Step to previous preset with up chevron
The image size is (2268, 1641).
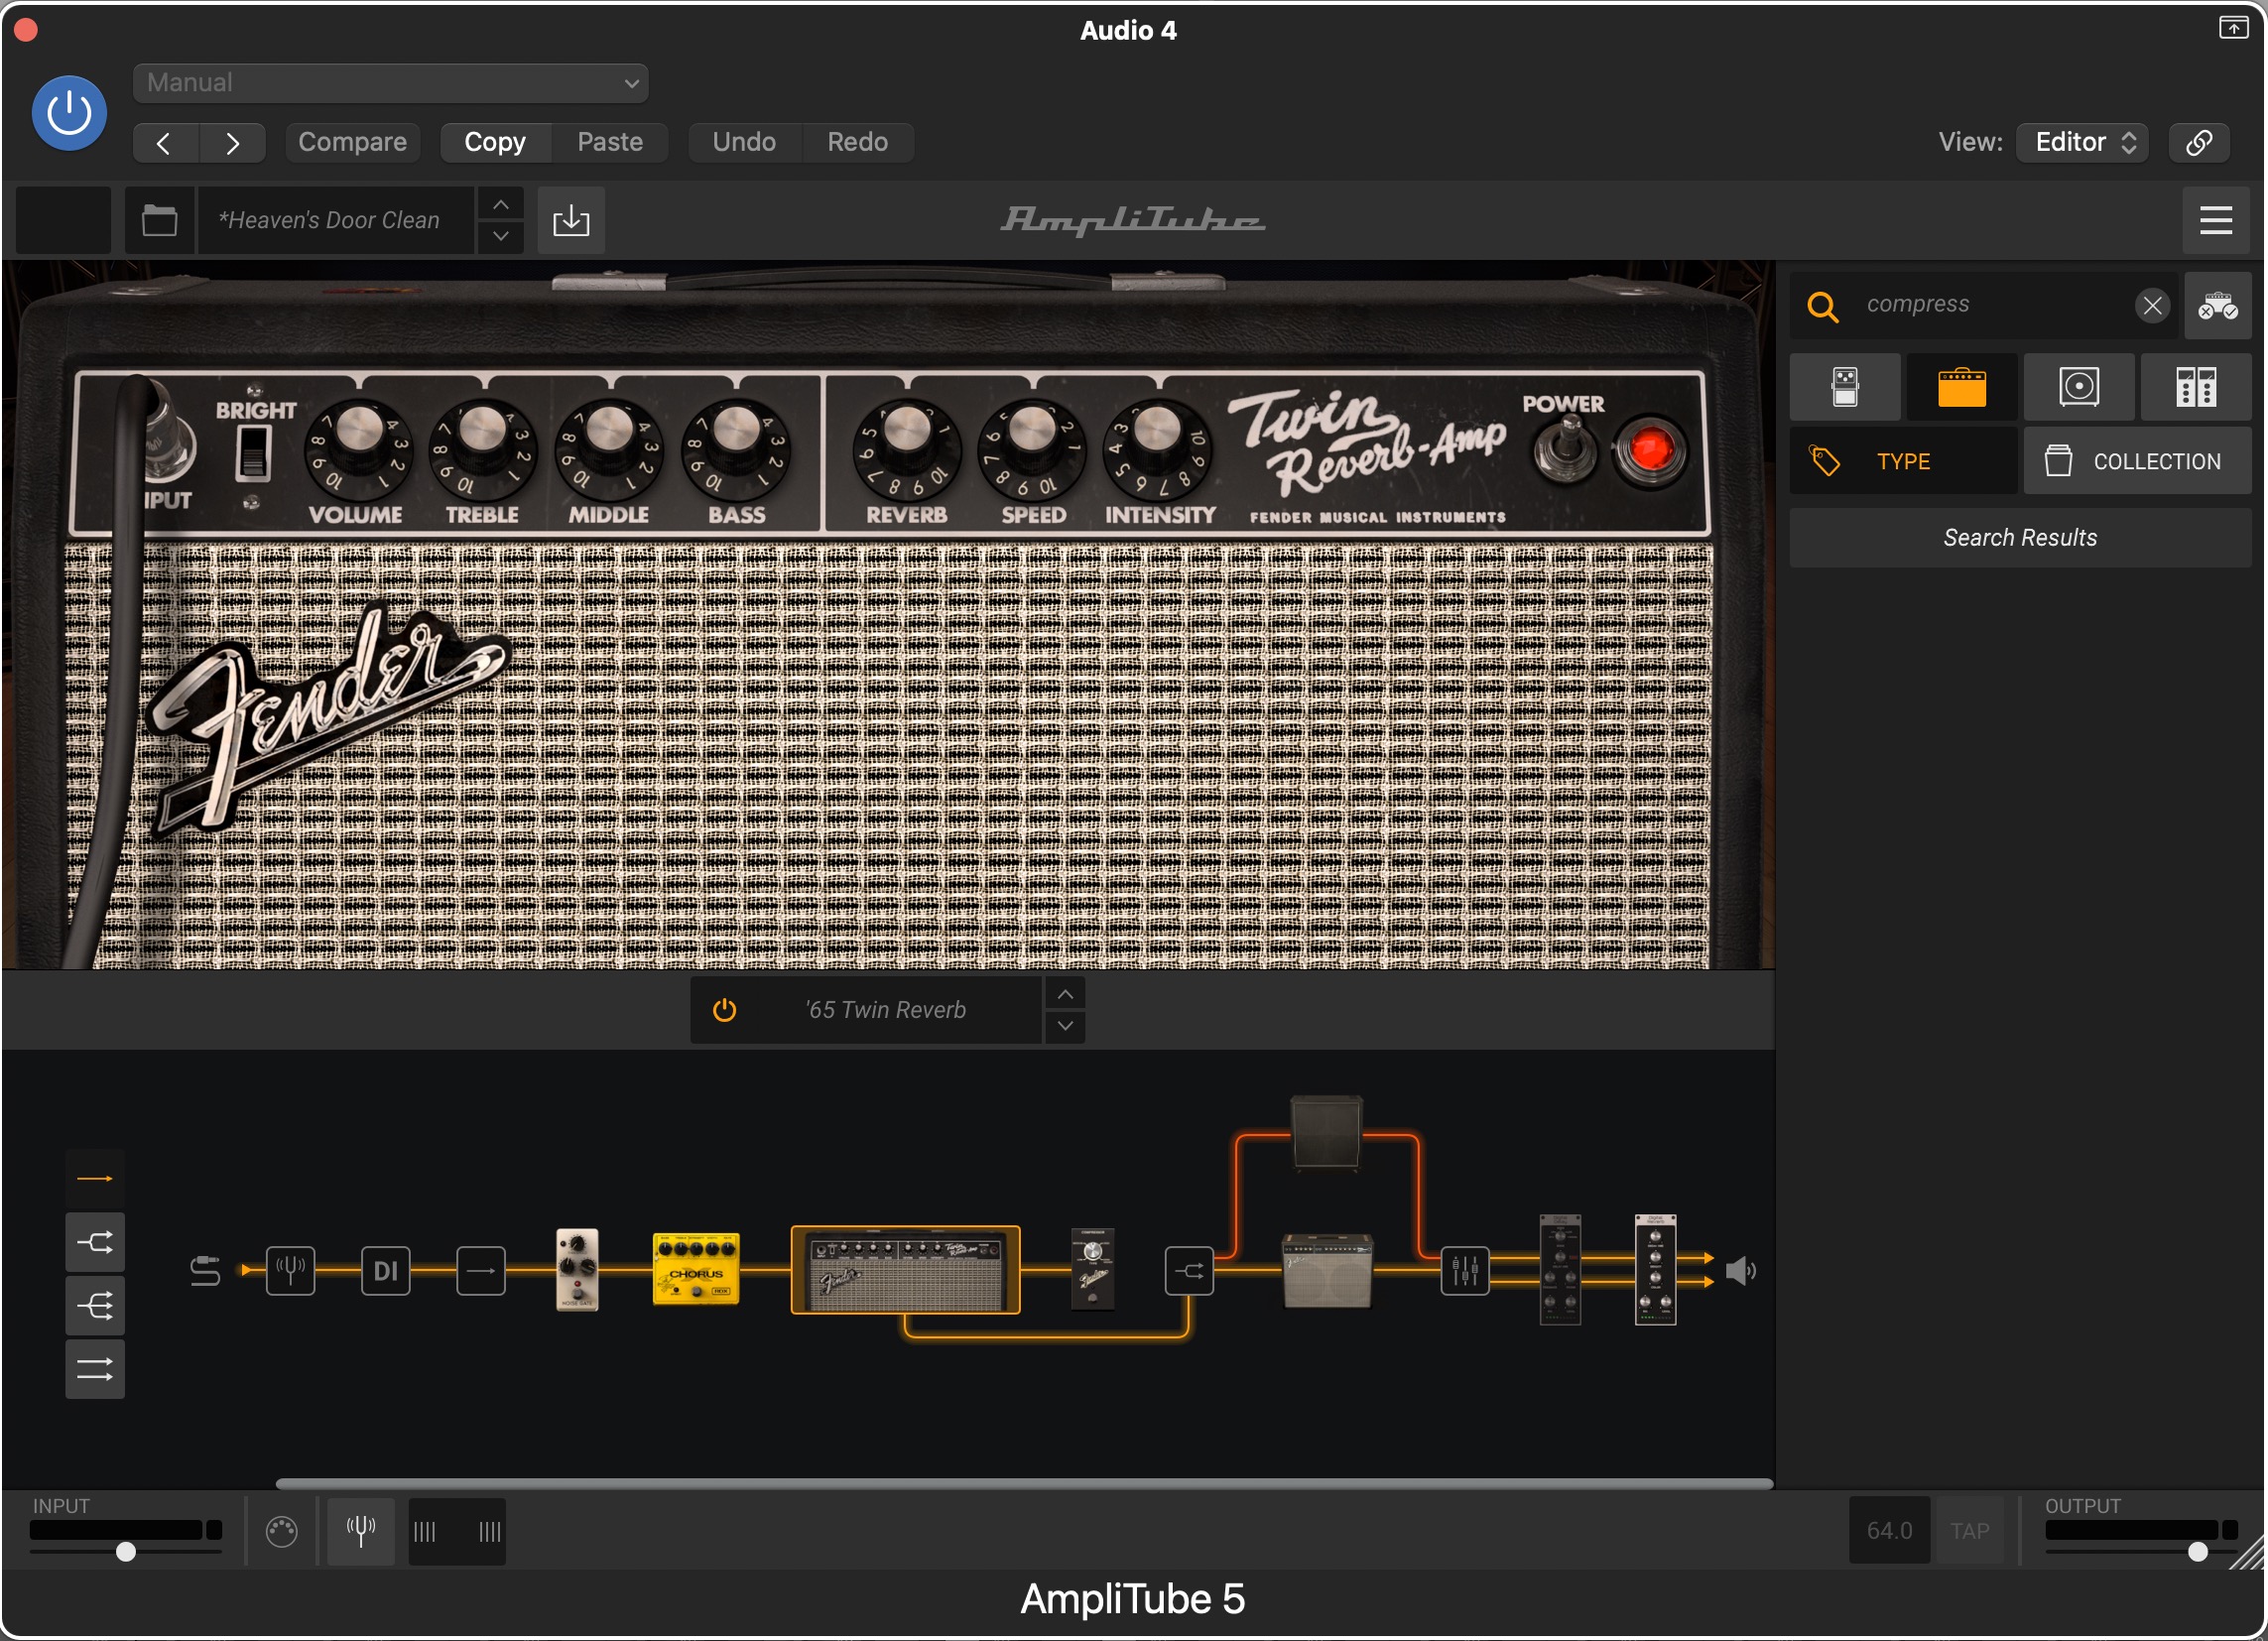501,205
